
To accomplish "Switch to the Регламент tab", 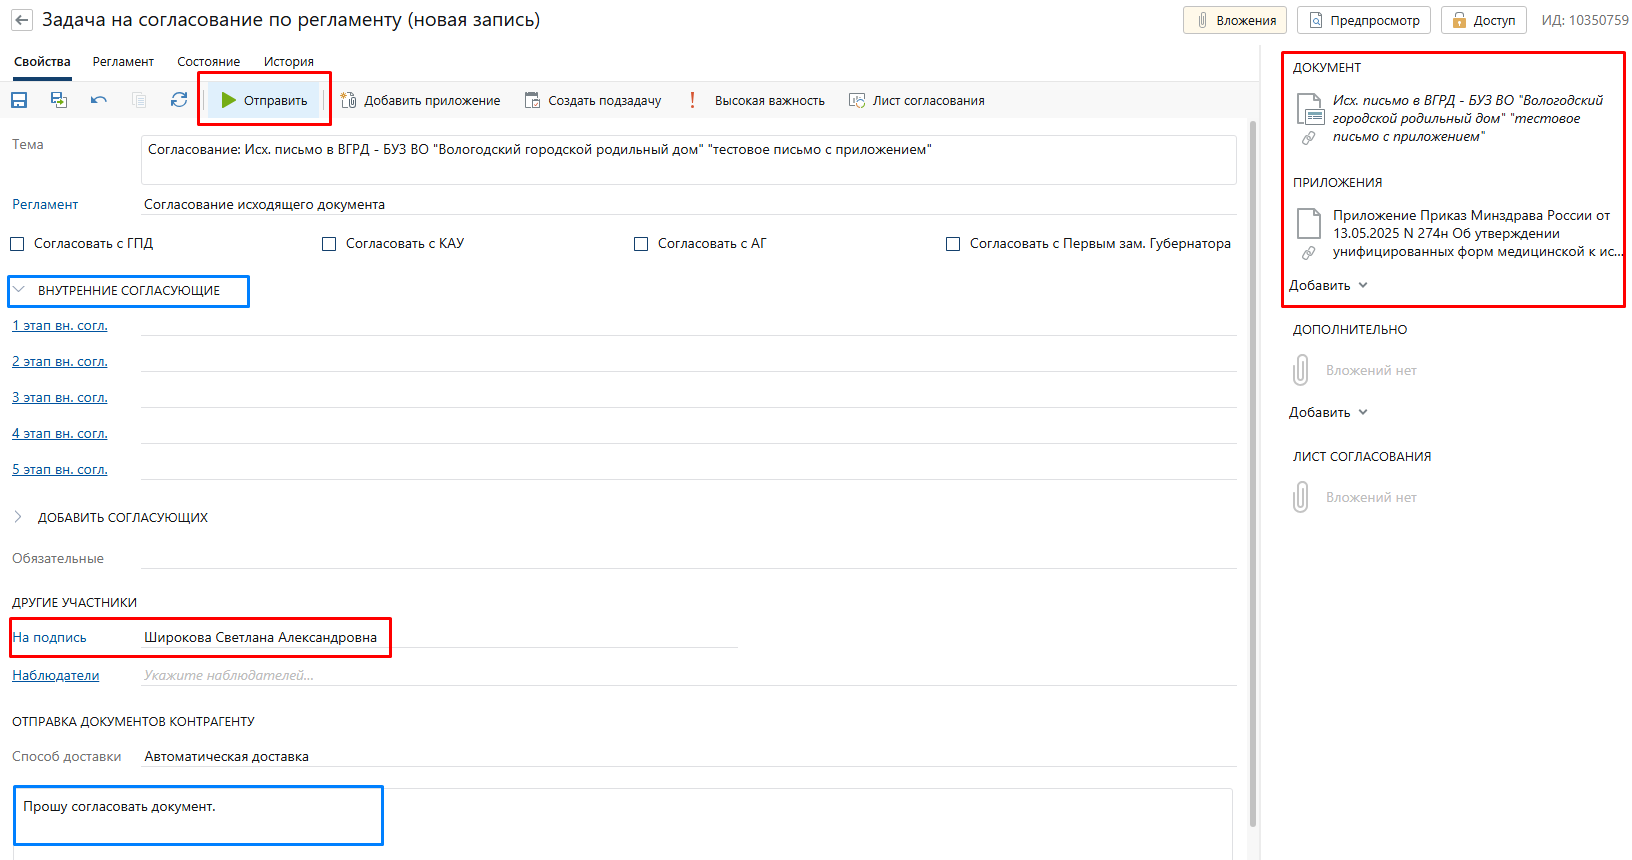I will pos(123,62).
